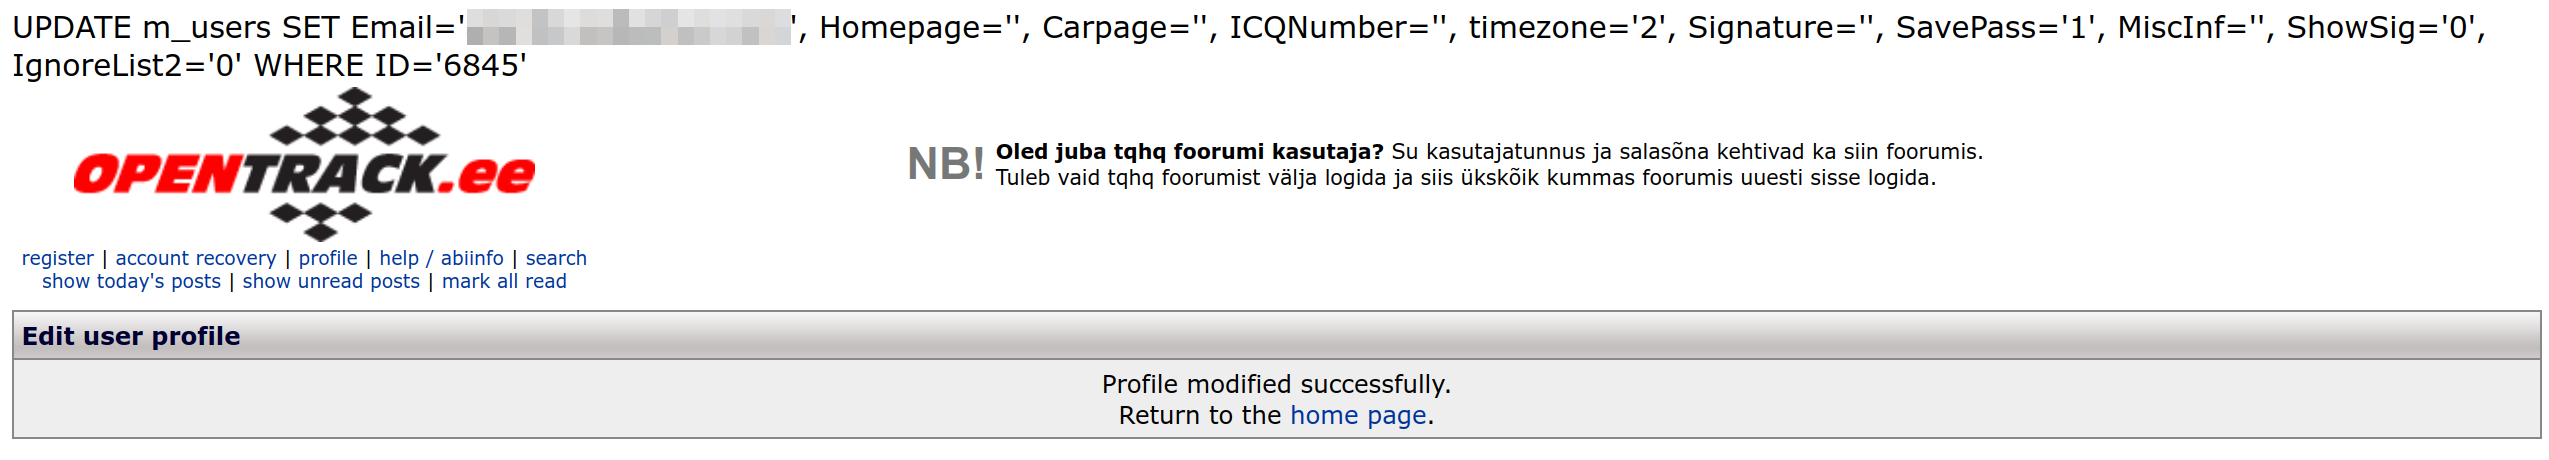2549x460 pixels.
Task: Click the checkered flag above the logo
Action: [354, 117]
